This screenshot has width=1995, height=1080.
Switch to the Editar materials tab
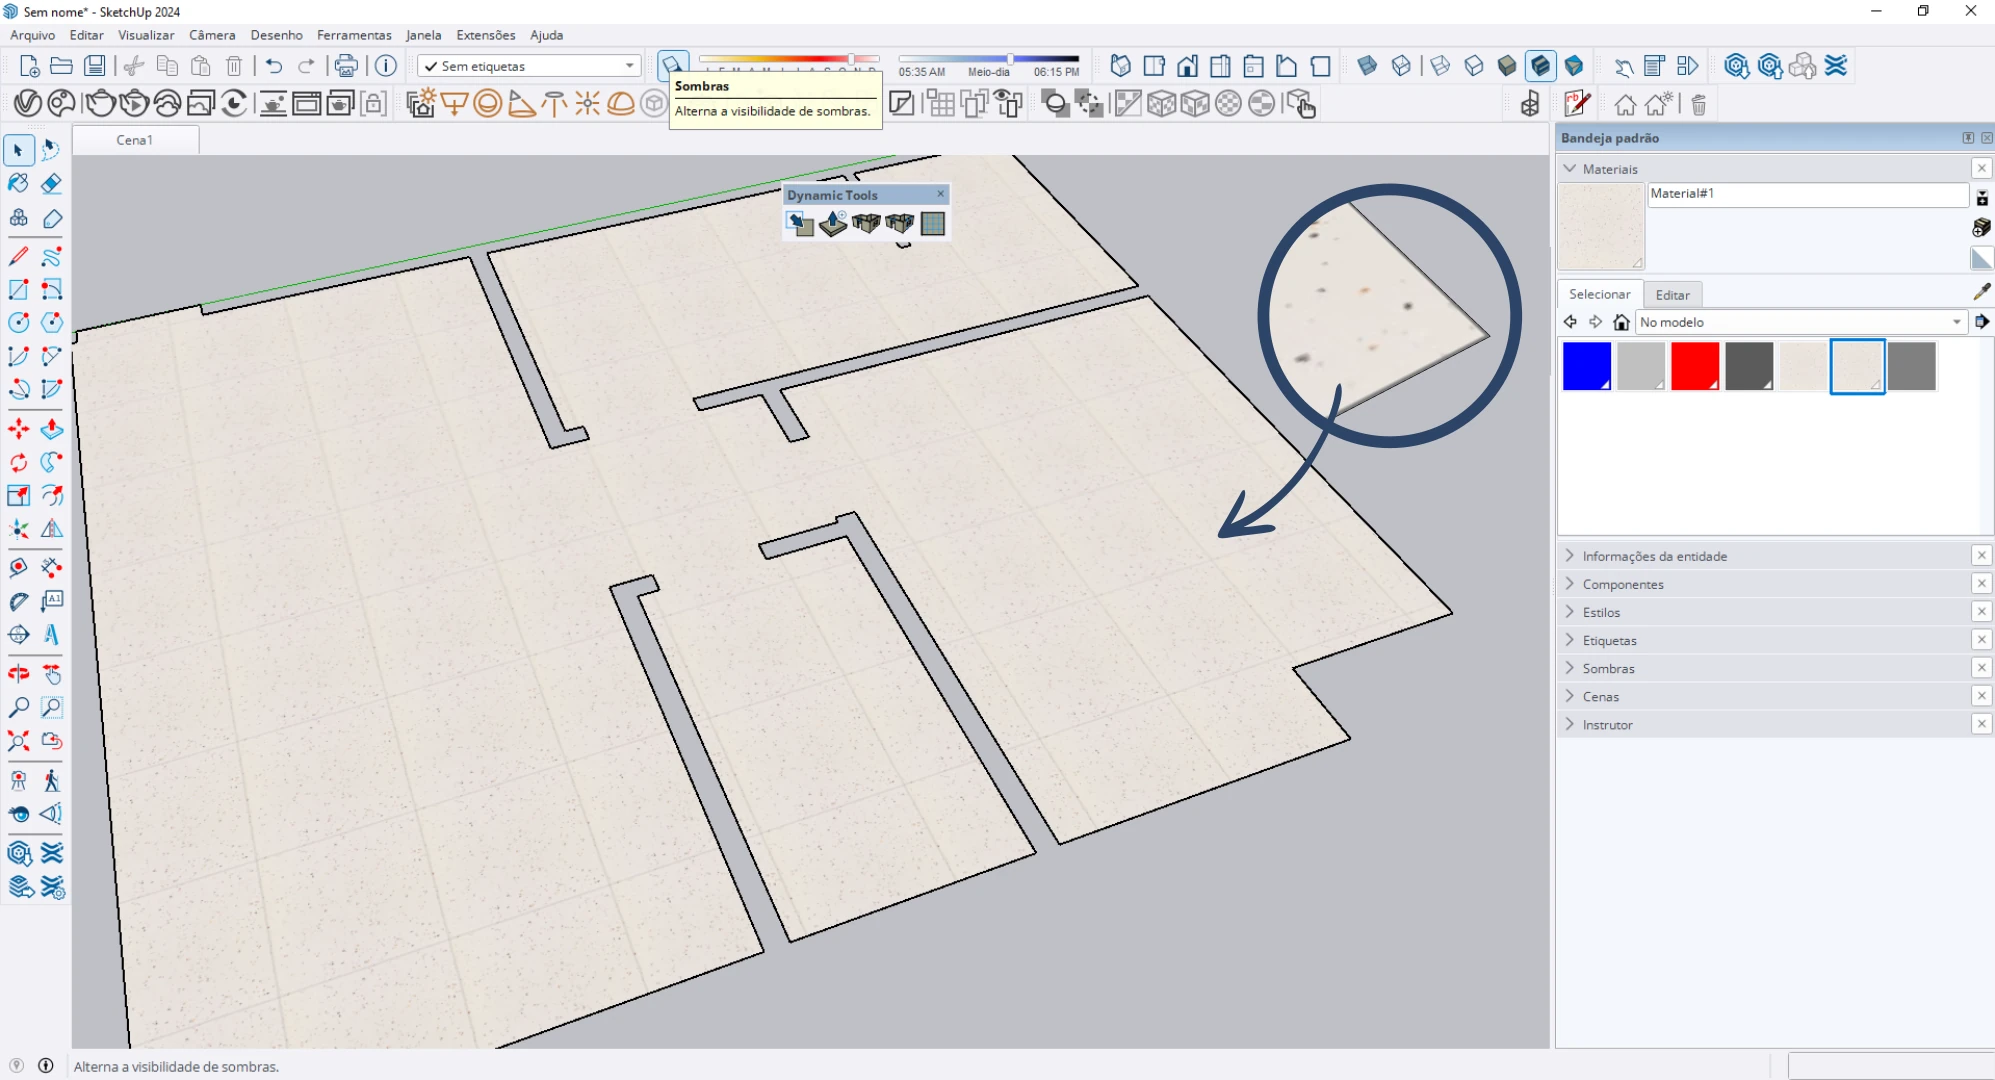1672,295
